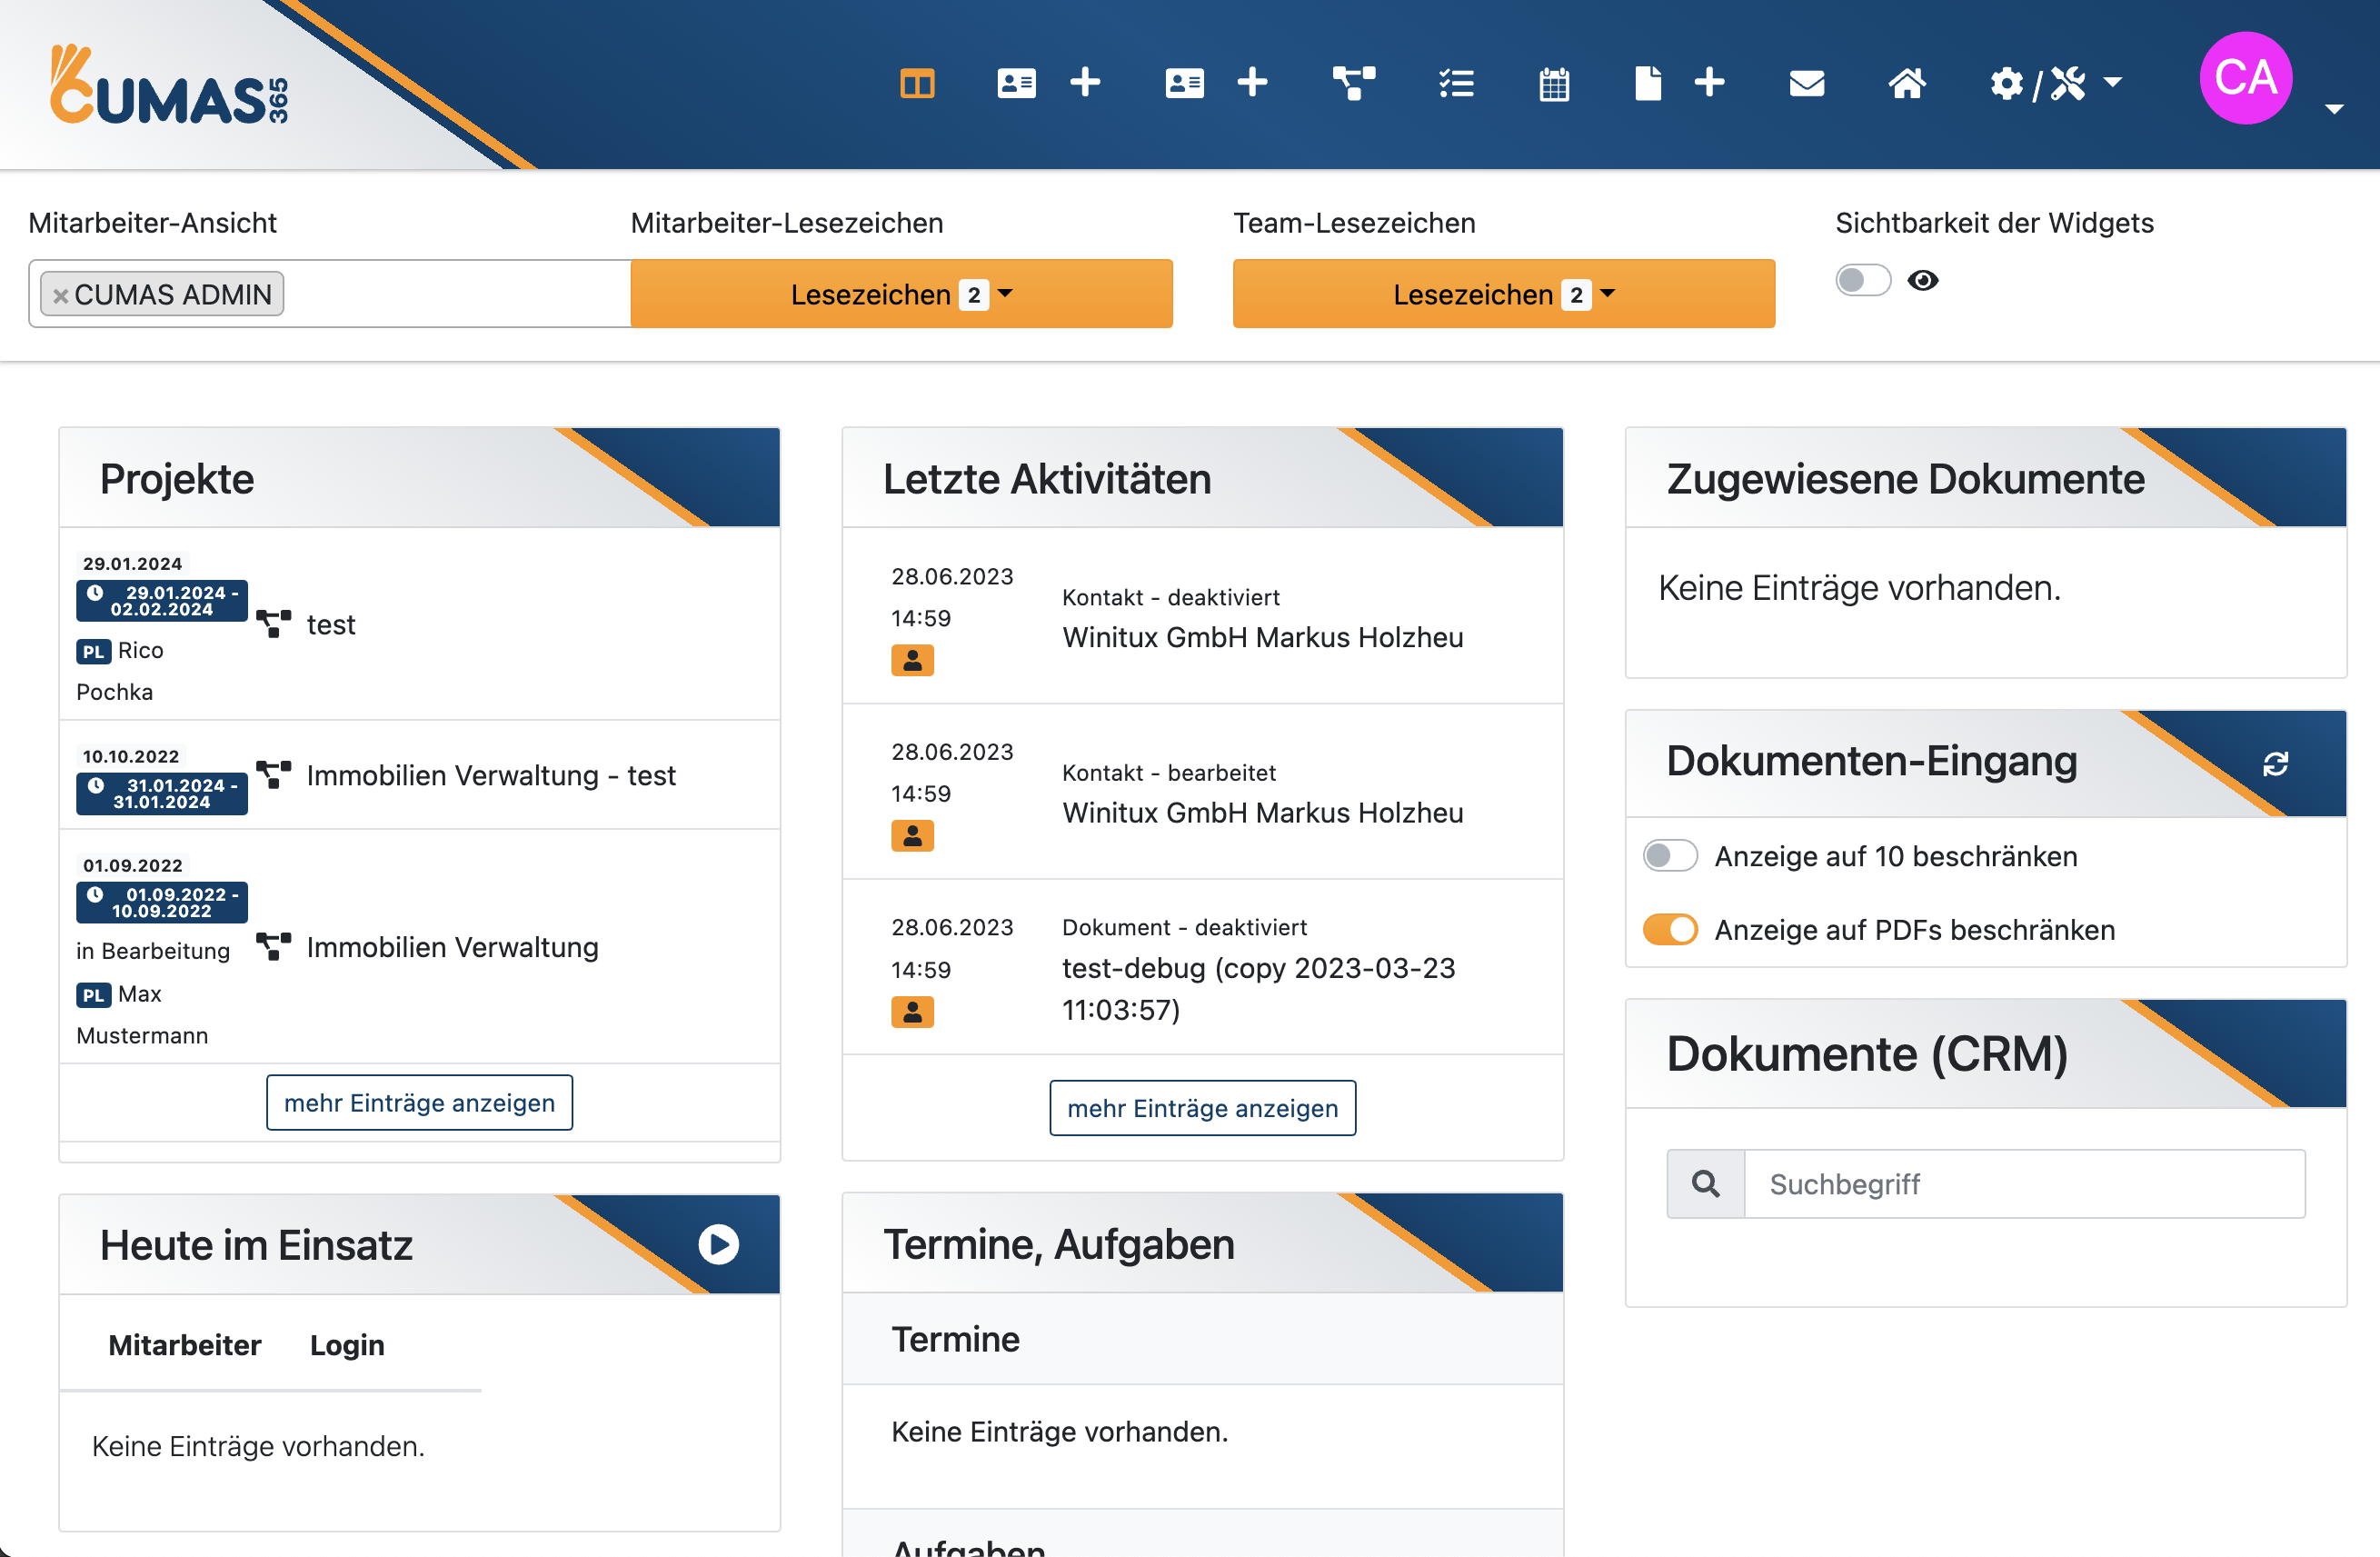
Task: Expand the Mitarbeiter-Lesezeichen dropdown
Action: pyautogui.click(x=901, y=294)
